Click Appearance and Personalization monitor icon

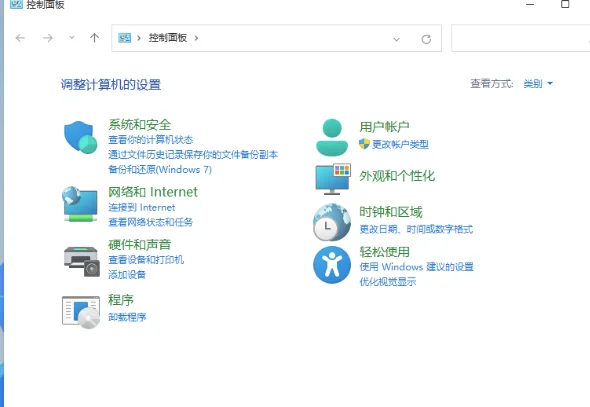click(x=333, y=179)
